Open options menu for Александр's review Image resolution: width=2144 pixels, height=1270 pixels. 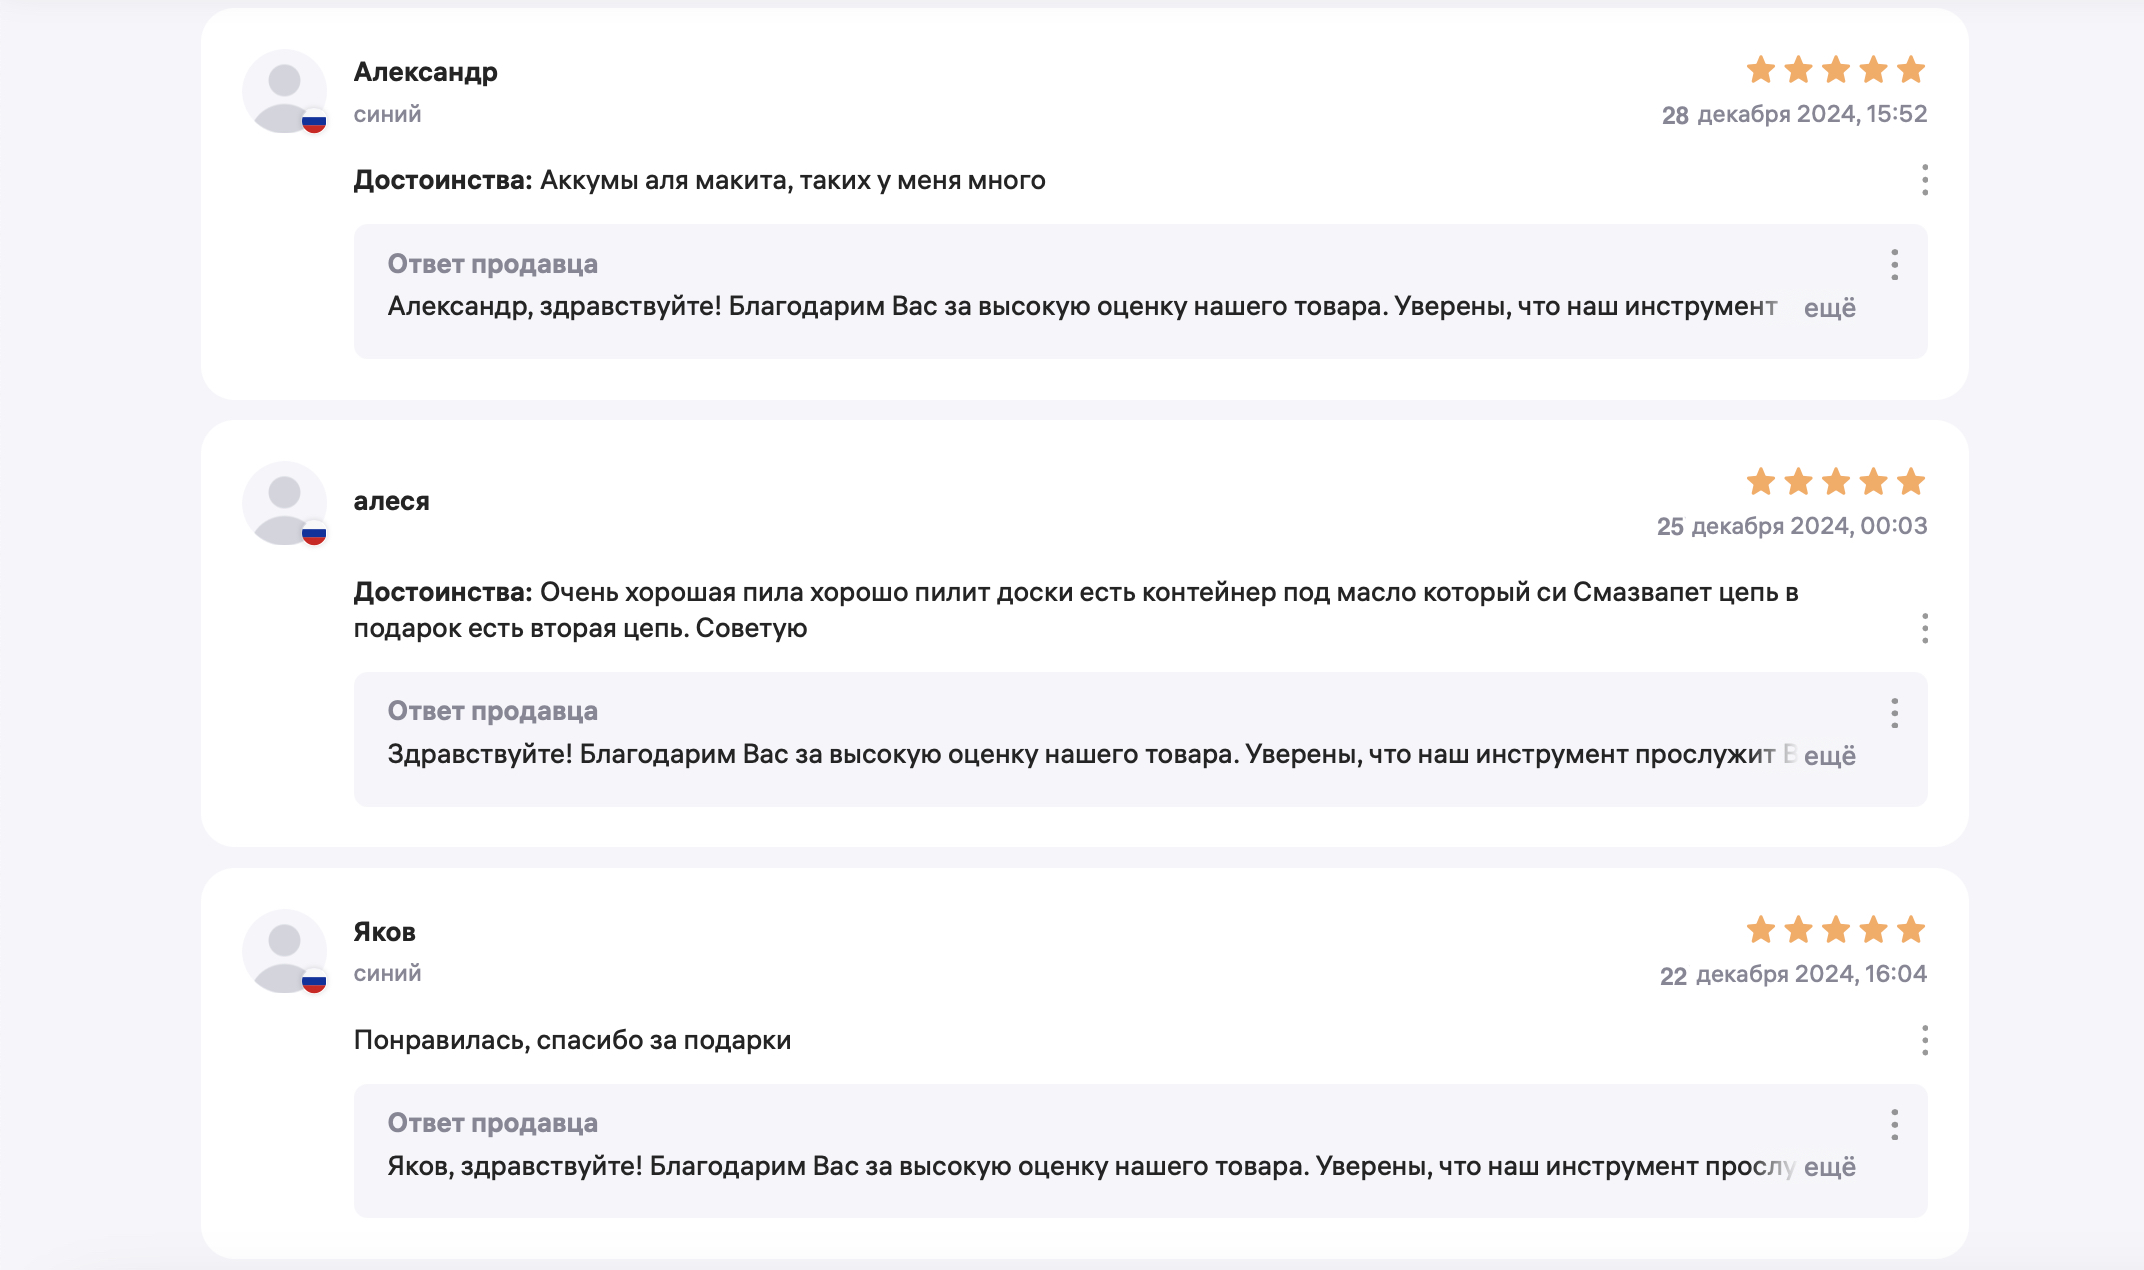[1924, 180]
